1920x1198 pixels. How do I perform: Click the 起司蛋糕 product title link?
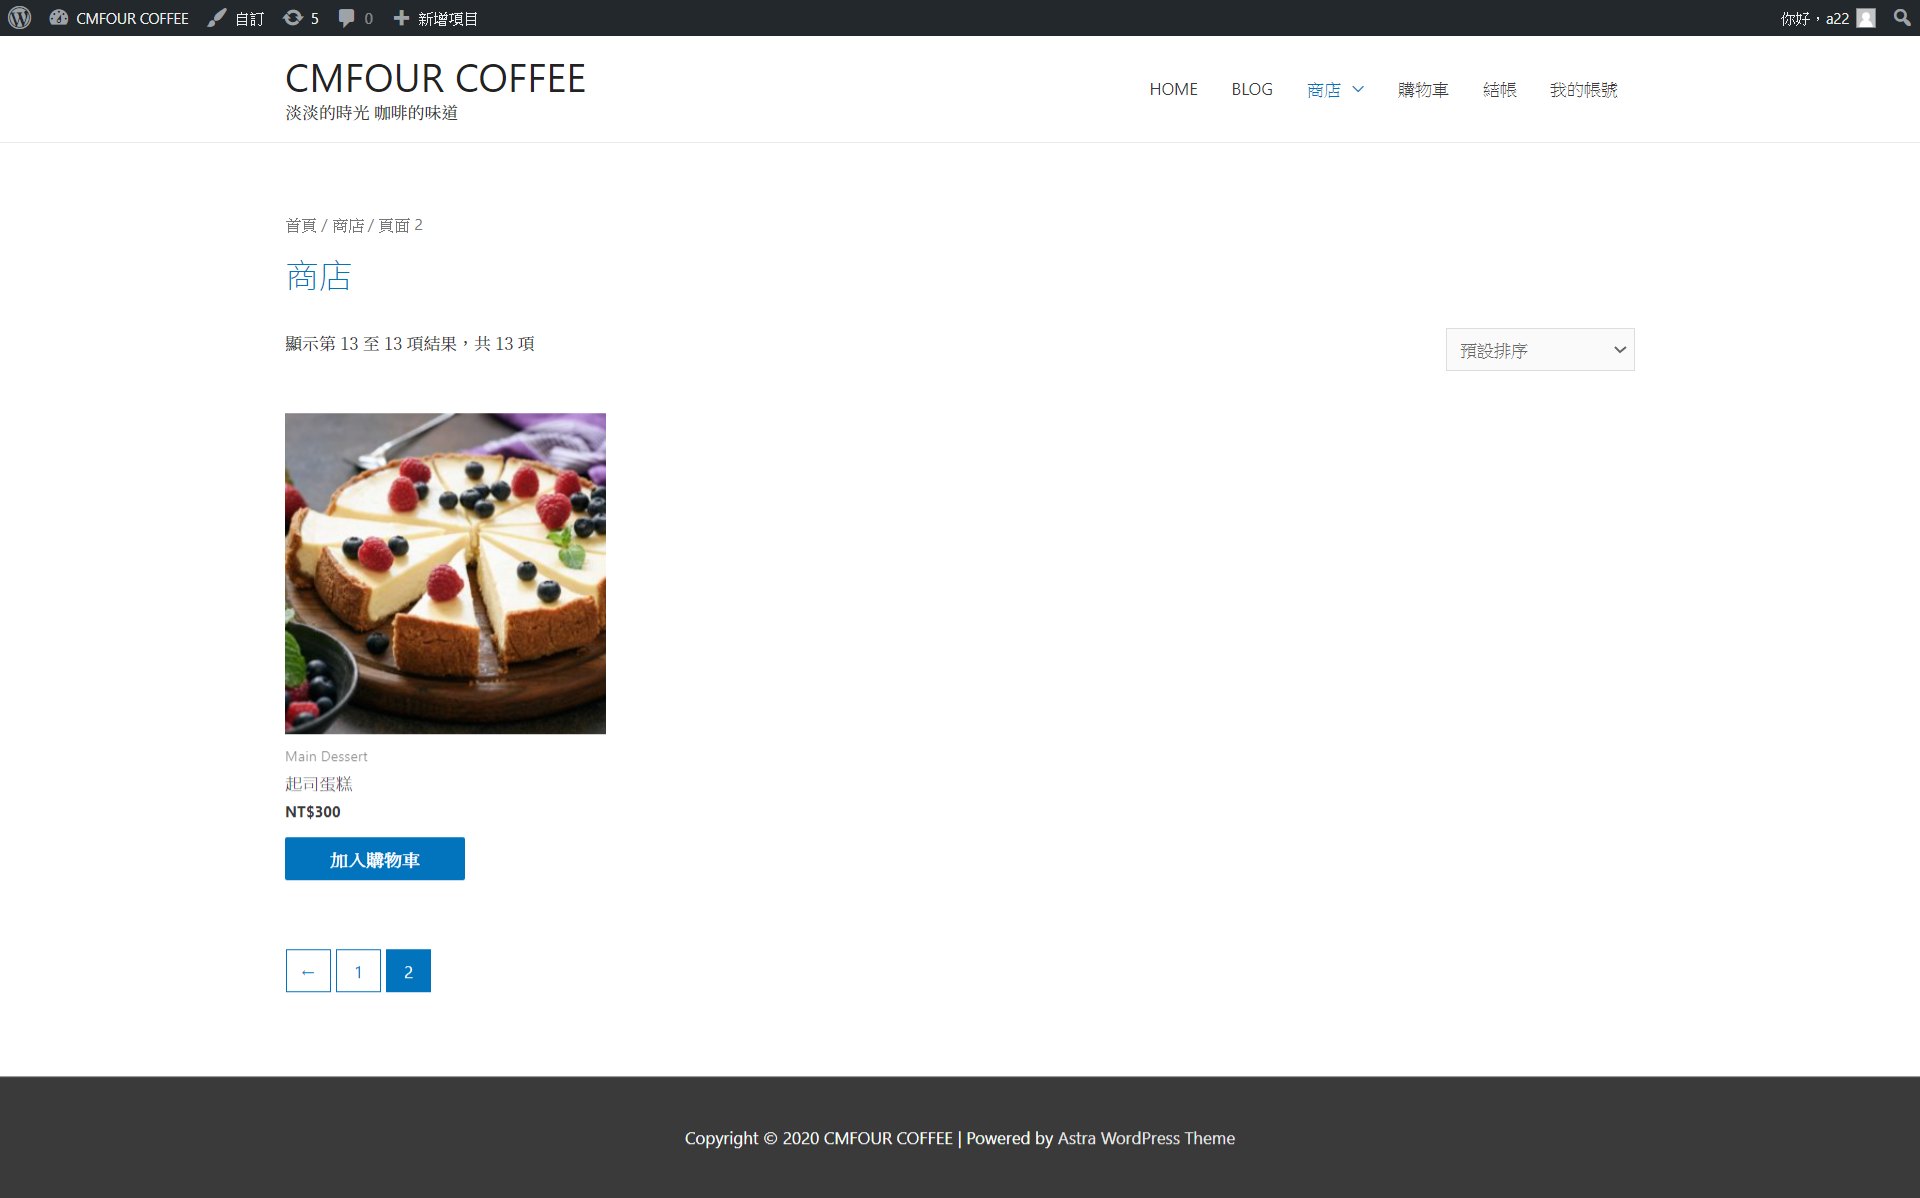pos(318,784)
